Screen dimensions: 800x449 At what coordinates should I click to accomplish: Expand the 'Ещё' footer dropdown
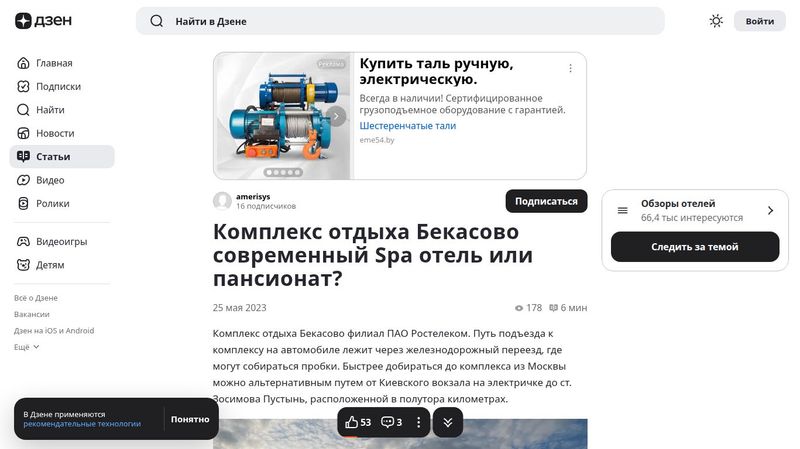27,347
